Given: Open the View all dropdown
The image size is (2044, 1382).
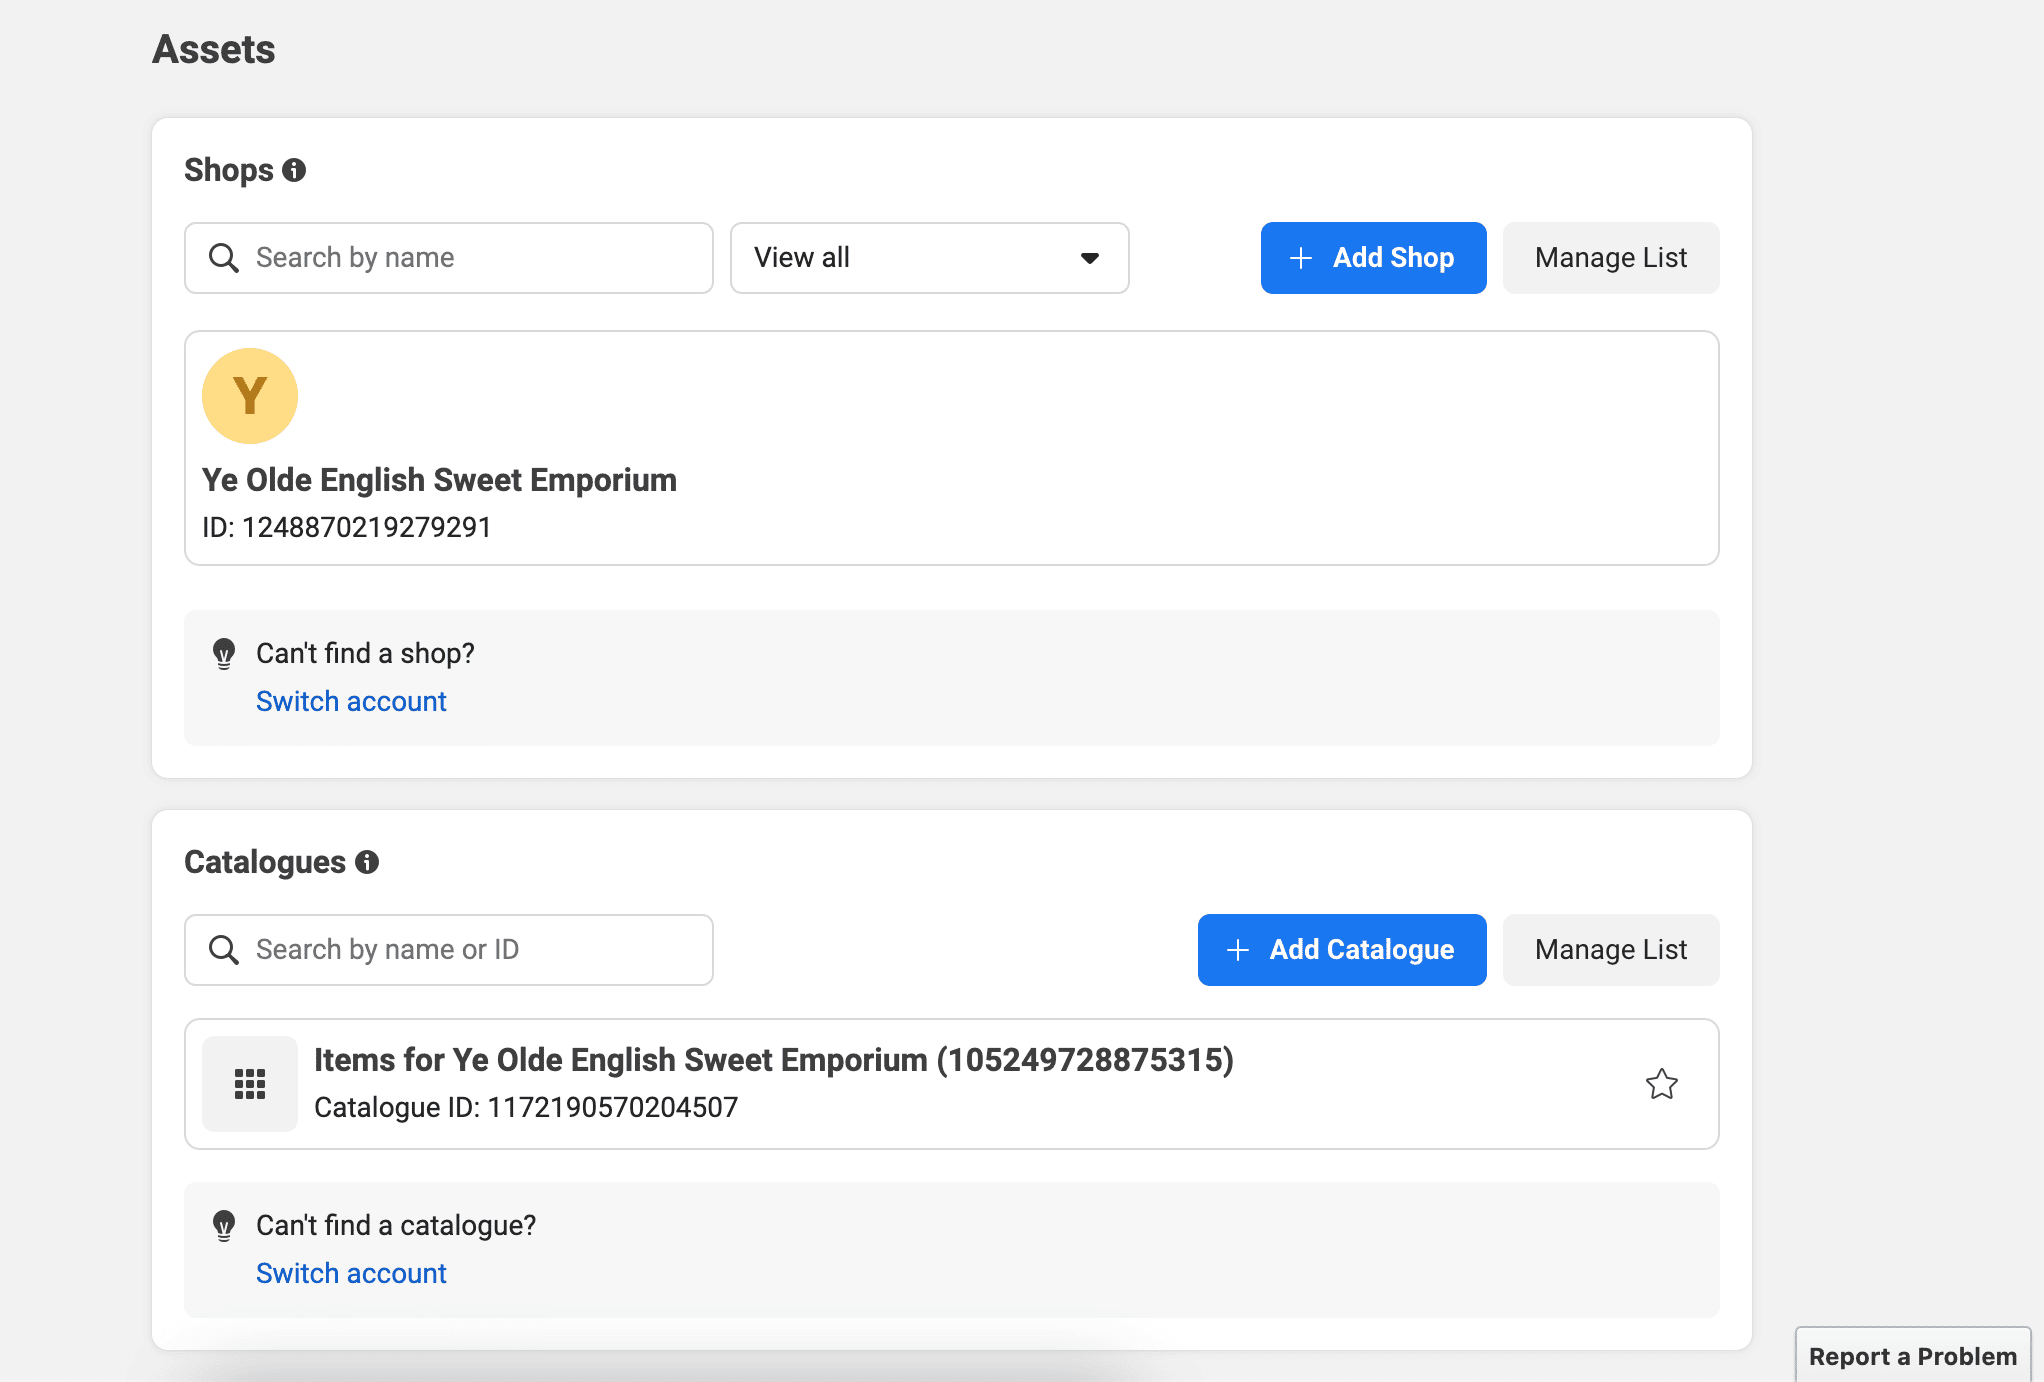Looking at the screenshot, I should pos(930,258).
